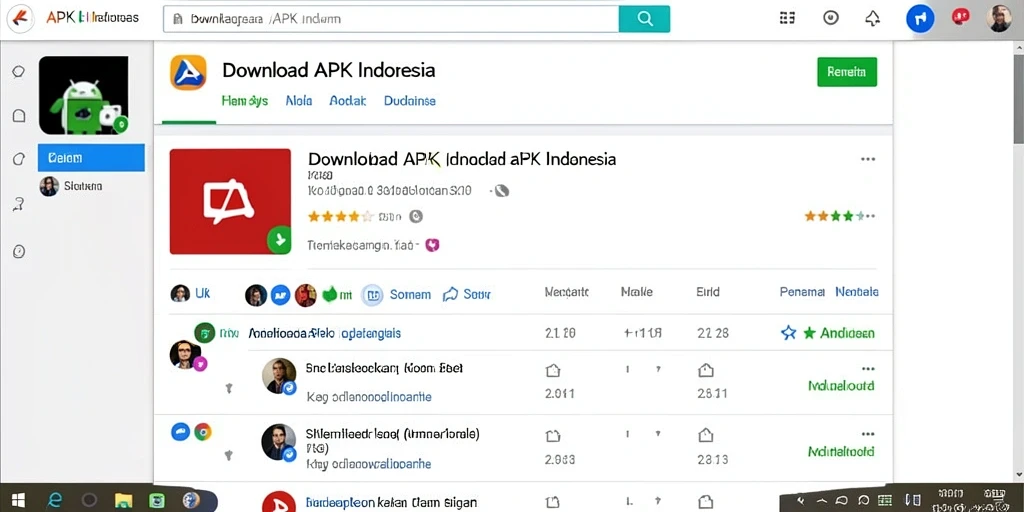Select Penama column tab

[x=802, y=292]
